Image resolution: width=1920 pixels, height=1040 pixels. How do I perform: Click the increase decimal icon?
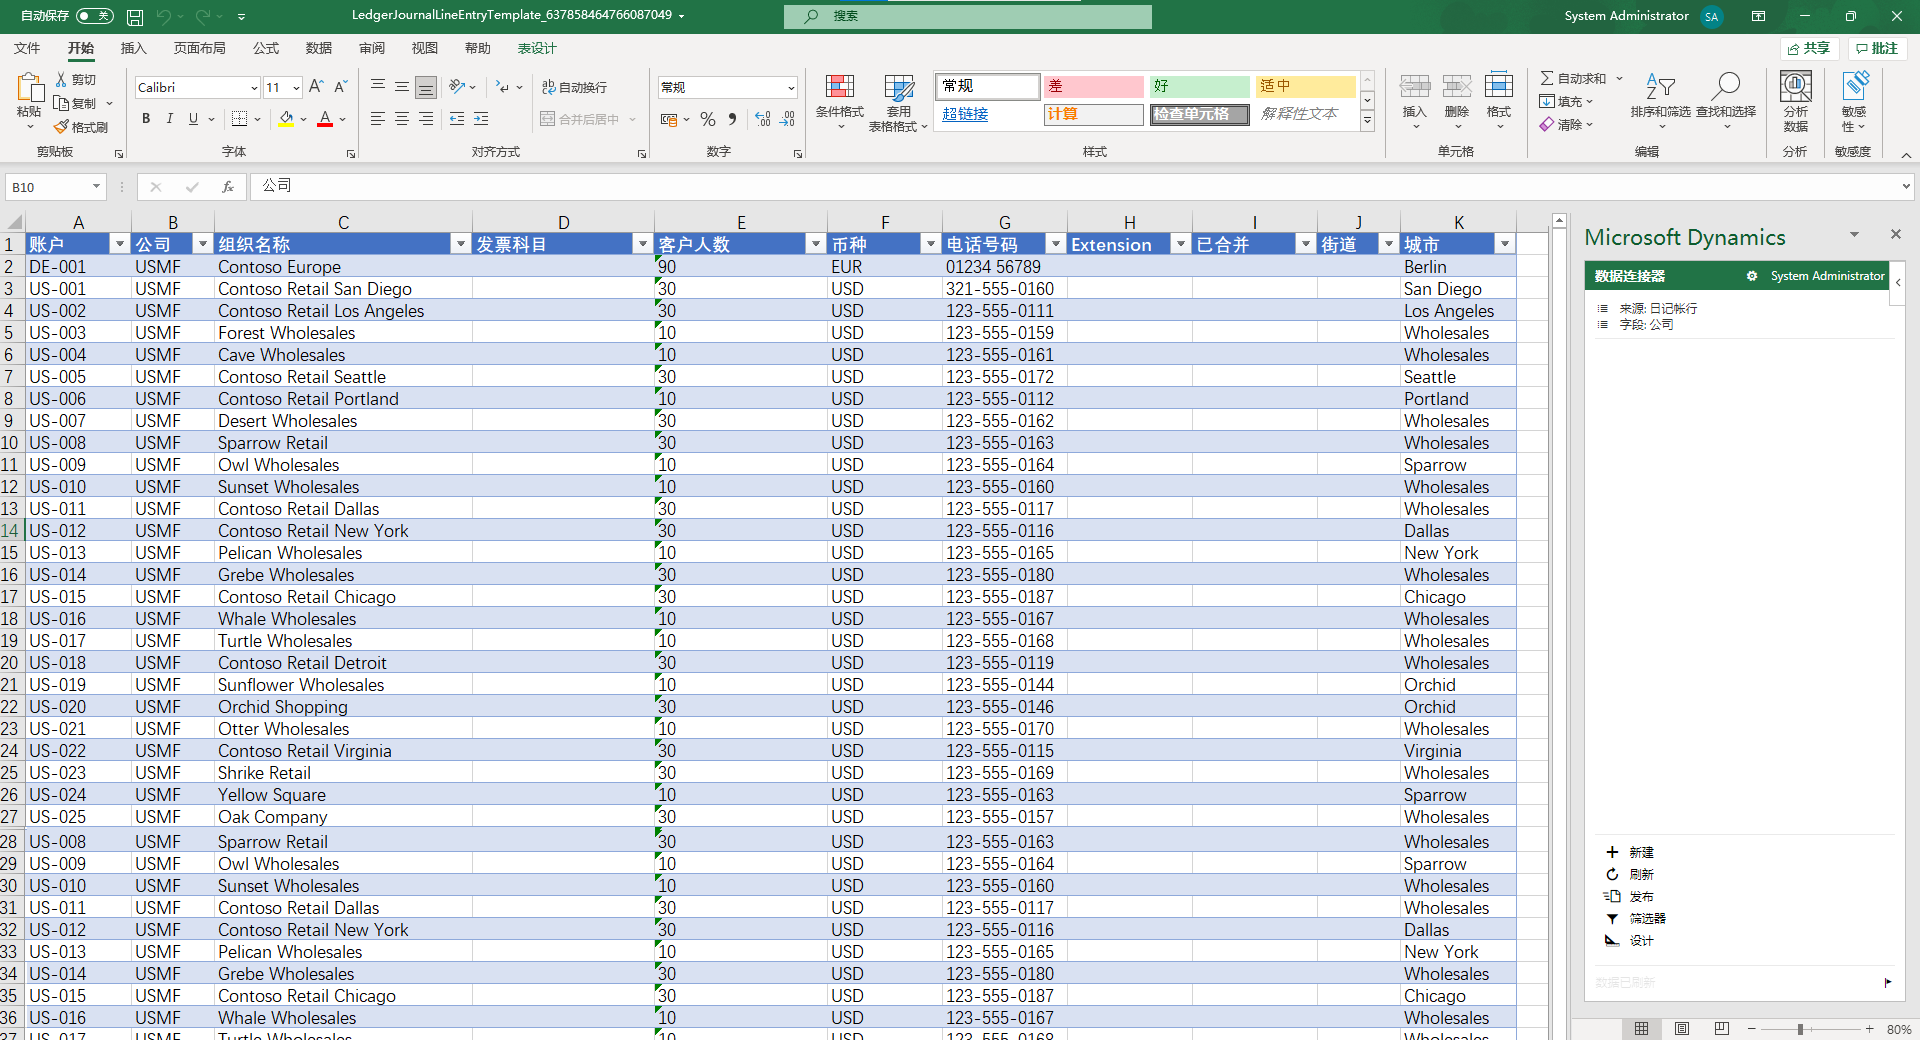763,119
